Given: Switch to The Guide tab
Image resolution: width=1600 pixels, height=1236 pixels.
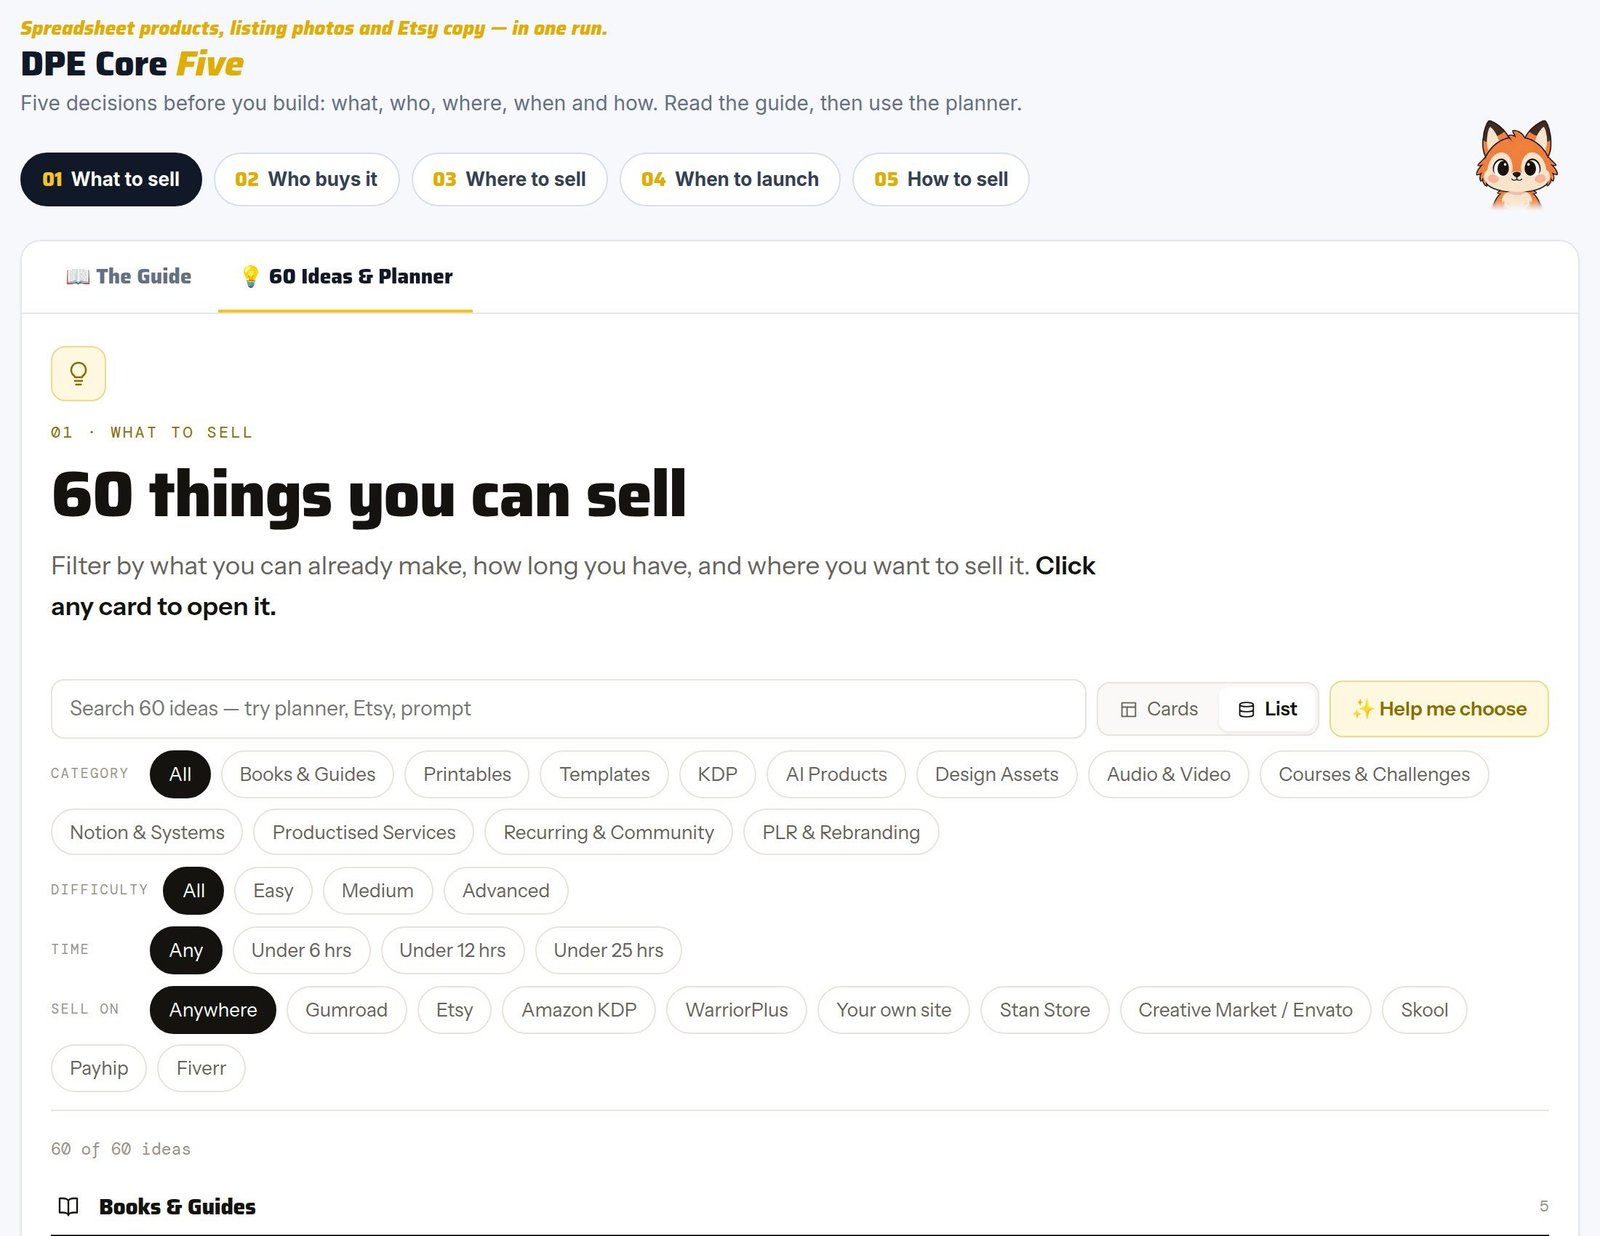Looking at the screenshot, I should [129, 276].
